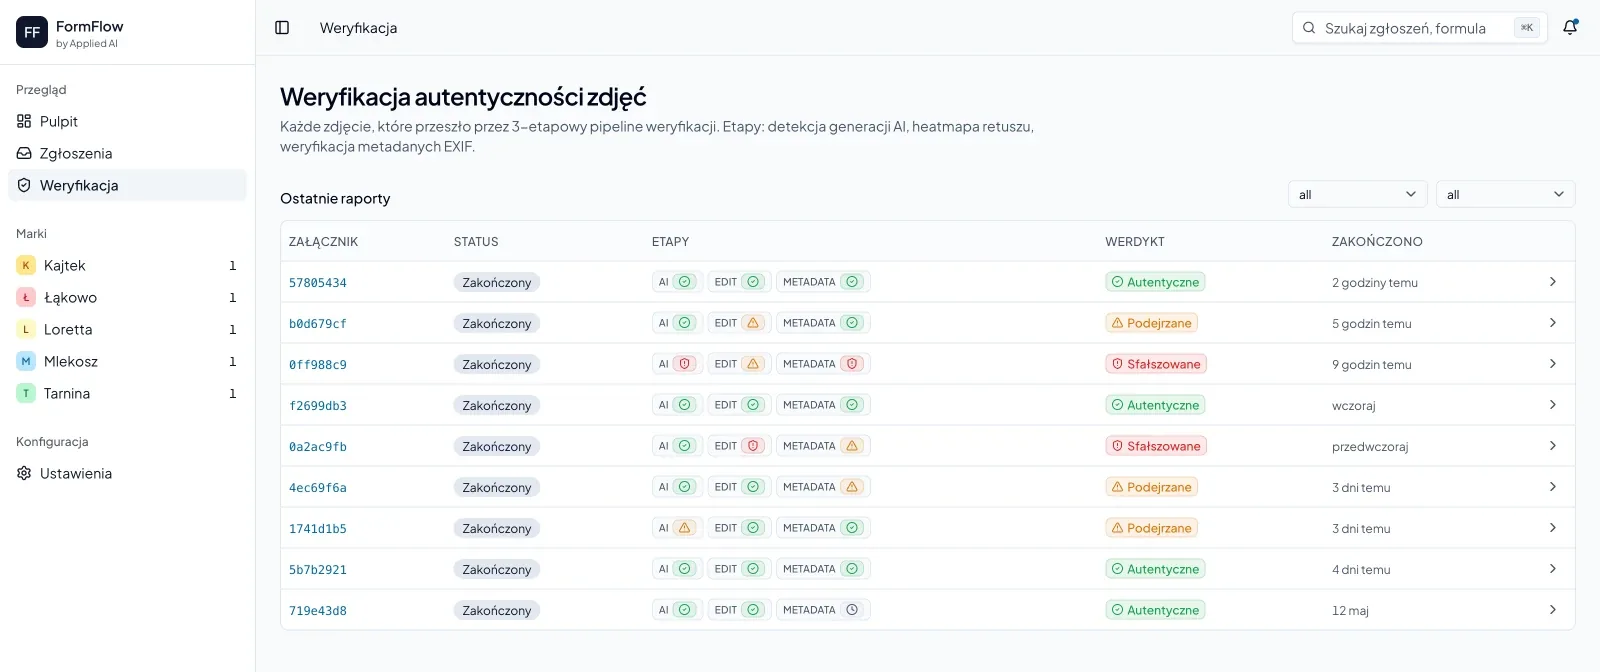
Task: Click the EDIT passed badge for 4ec69f6a
Action: tap(738, 487)
